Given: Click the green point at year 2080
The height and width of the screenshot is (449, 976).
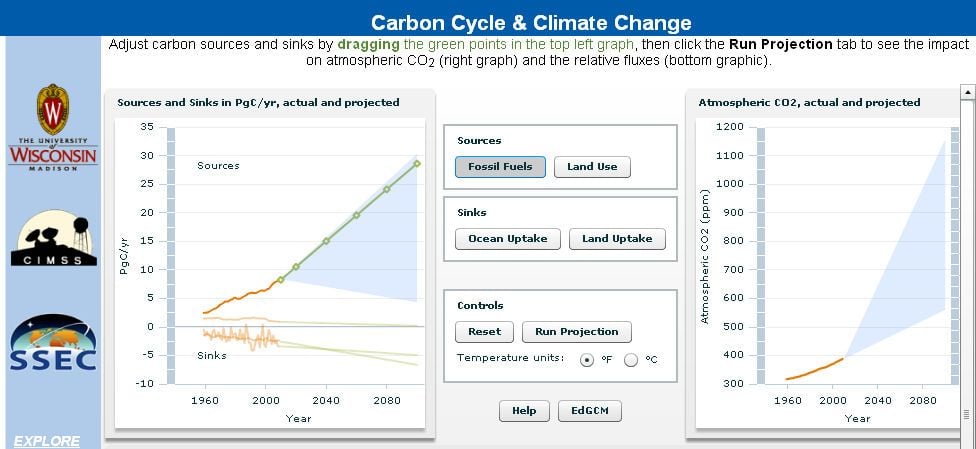Looking at the screenshot, I should [387, 189].
